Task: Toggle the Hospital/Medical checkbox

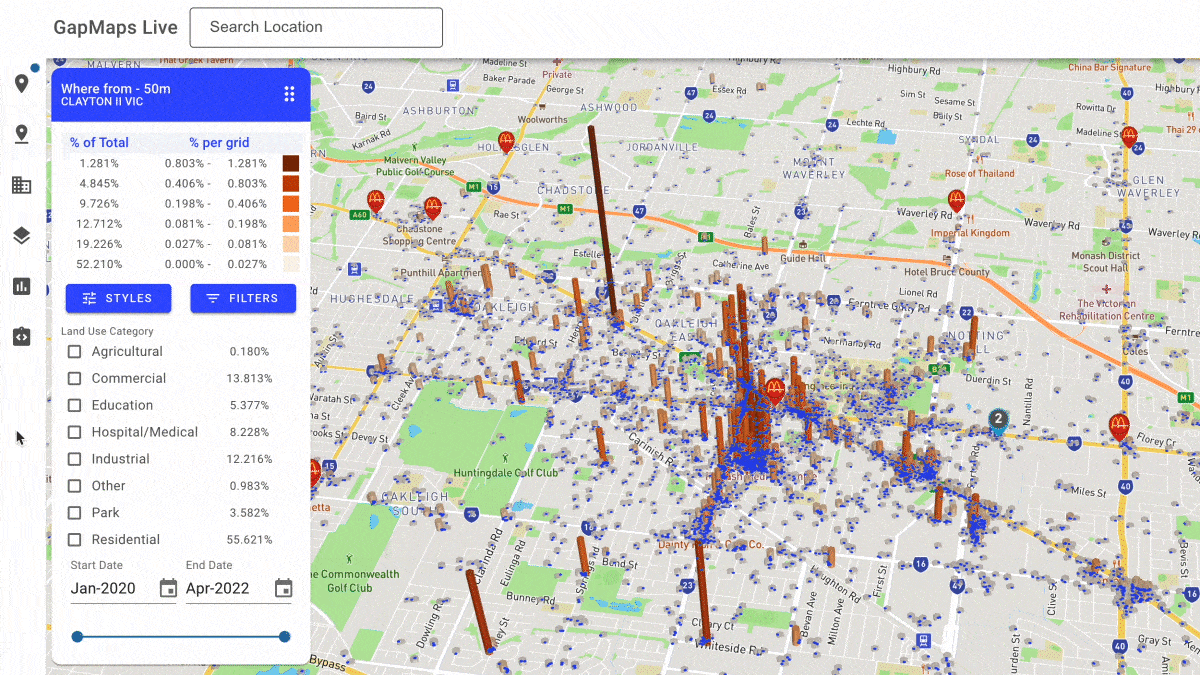Action: tap(75, 433)
